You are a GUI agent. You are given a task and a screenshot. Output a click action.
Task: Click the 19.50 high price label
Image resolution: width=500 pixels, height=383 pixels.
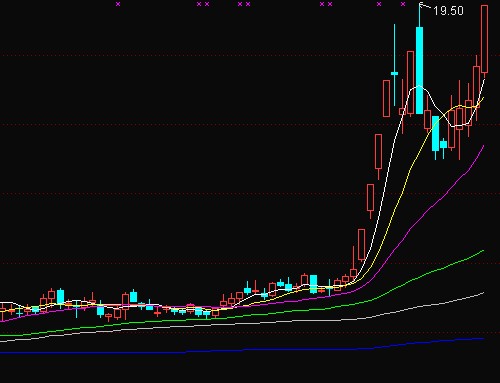(448, 11)
